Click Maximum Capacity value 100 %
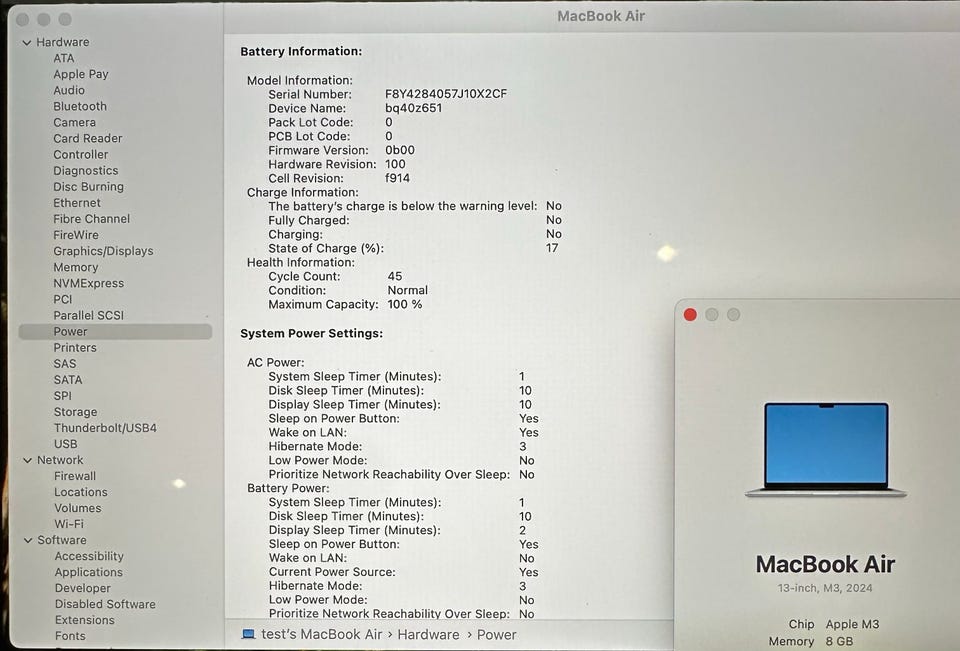This screenshot has height=651, width=960. point(405,304)
